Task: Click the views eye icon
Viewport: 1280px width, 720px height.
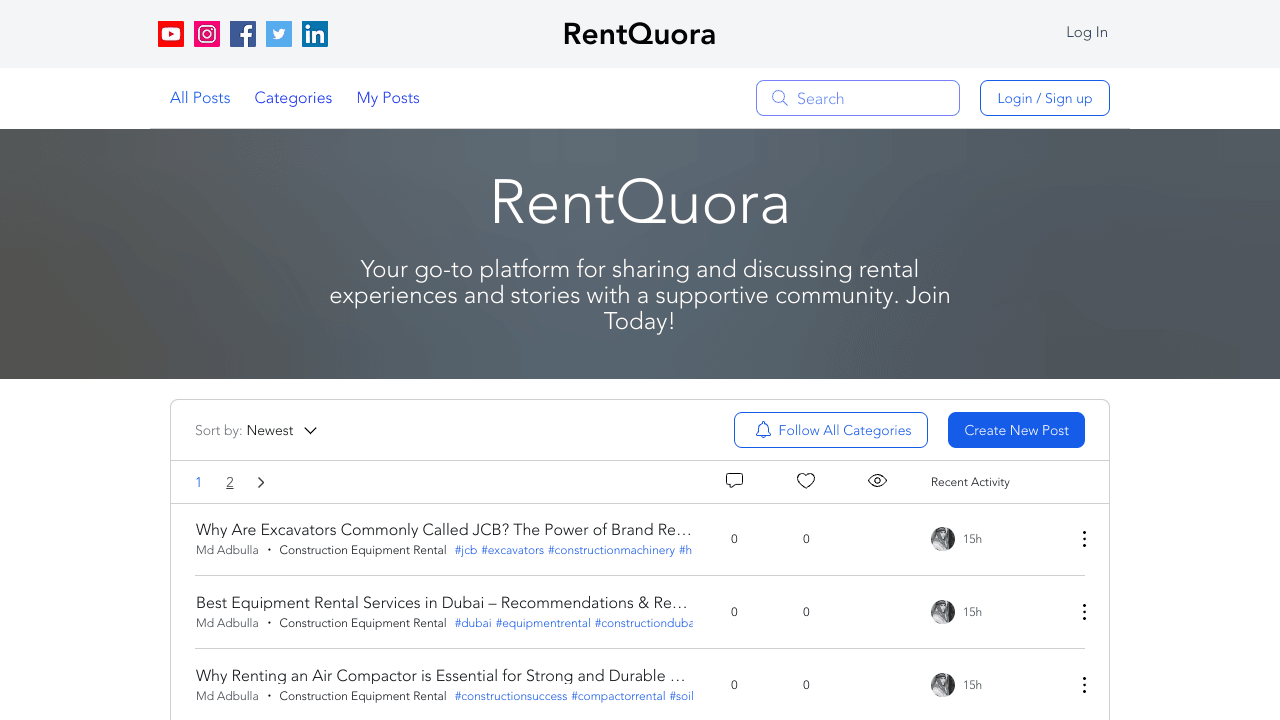Action: (x=877, y=481)
